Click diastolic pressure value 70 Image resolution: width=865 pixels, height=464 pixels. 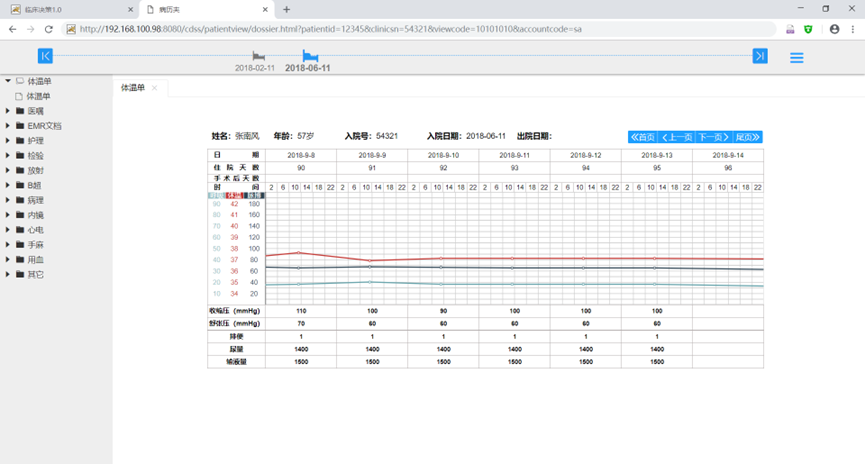point(301,324)
